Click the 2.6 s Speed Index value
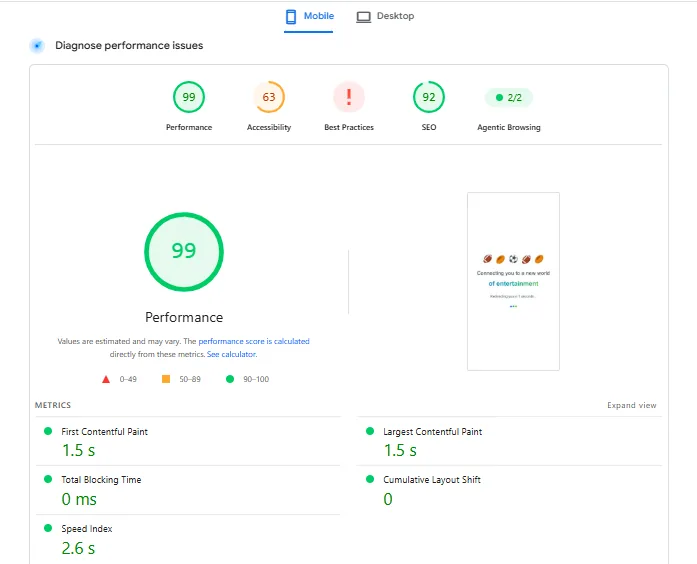Screen dimensions: 697x564 pos(78,548)
